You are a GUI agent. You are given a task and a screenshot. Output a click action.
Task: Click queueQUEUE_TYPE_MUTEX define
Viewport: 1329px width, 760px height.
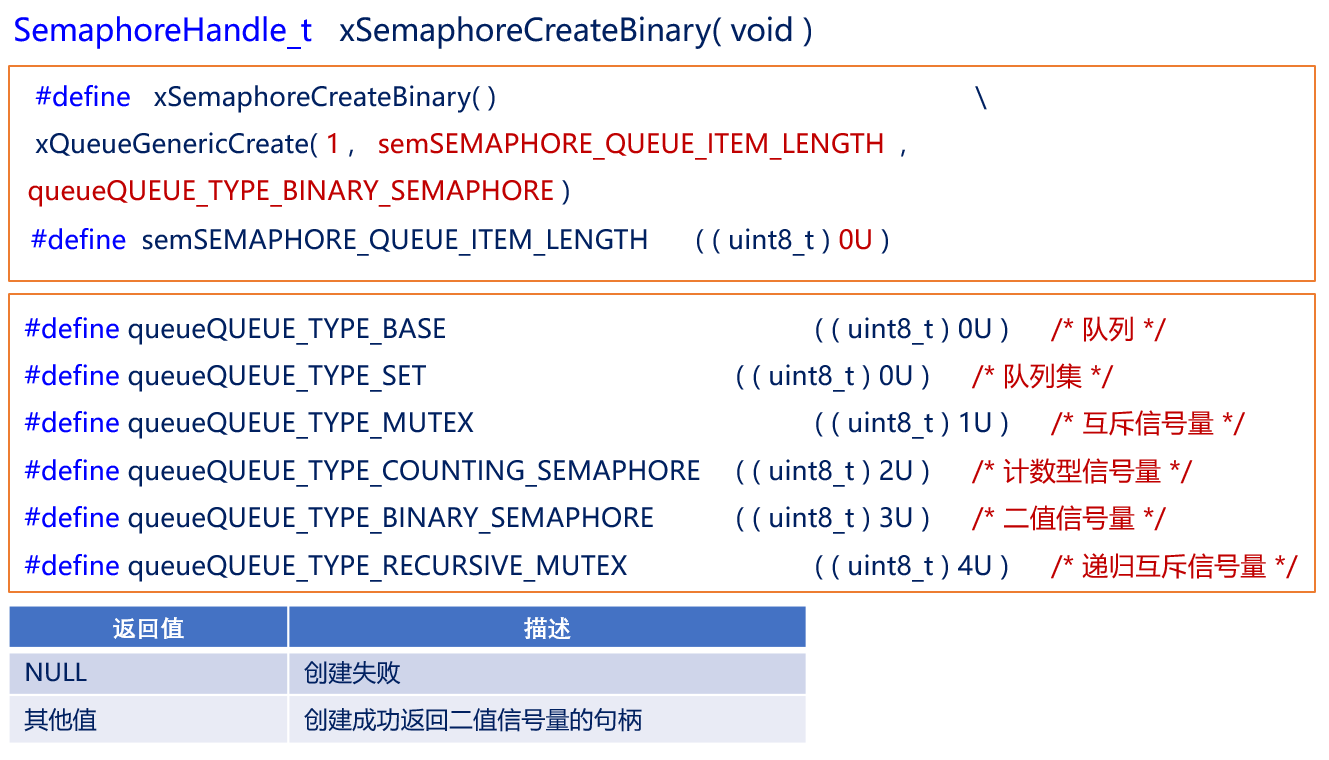249,423
